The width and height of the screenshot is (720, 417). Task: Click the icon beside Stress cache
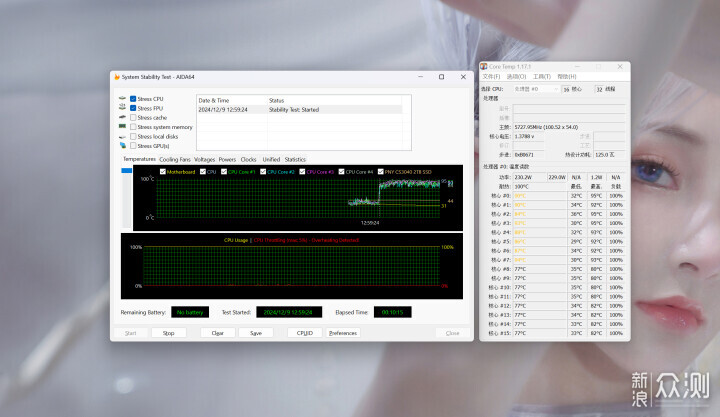pyautogui.click(x=121, y=117)
